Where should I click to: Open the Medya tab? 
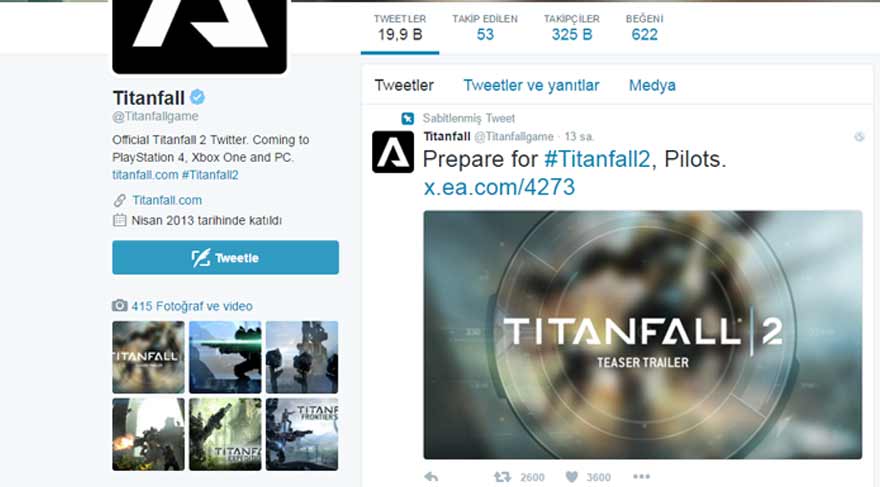(652, 85)
